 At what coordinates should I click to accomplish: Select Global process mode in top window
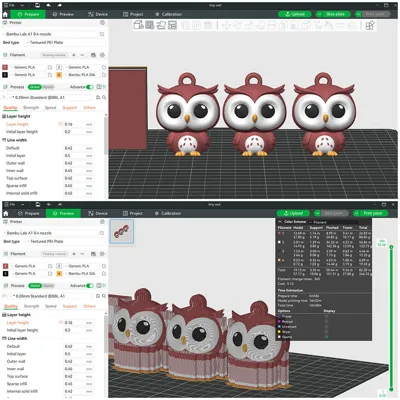point(34,87)
